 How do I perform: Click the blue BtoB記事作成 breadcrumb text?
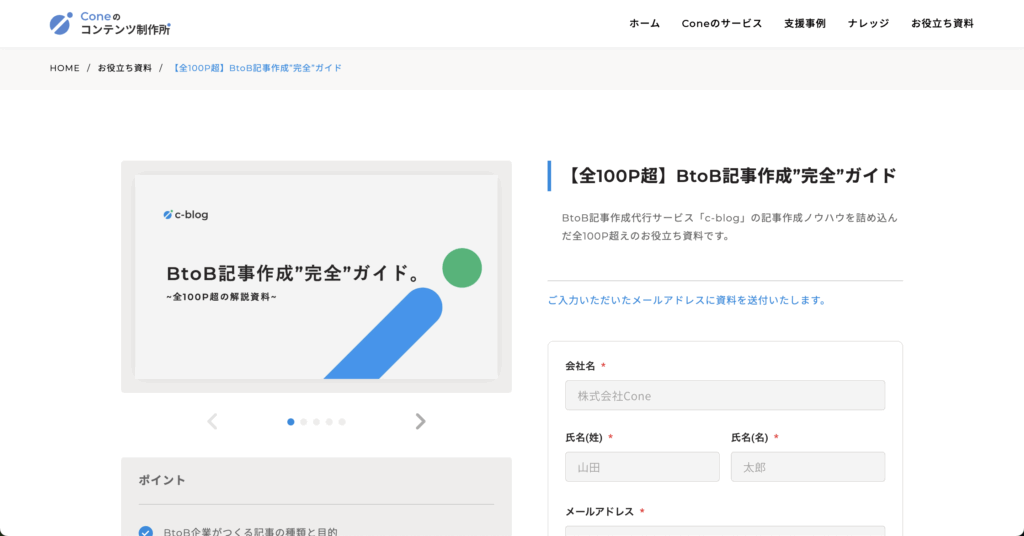click(256, 68)
